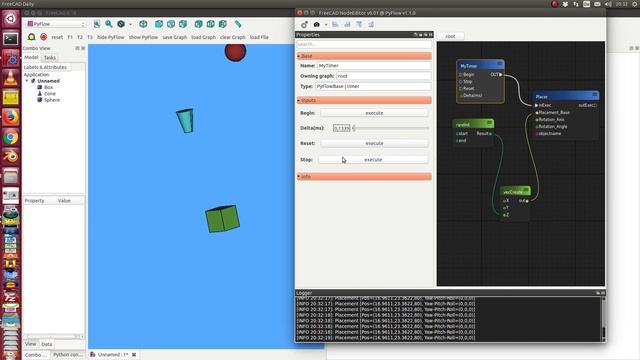
Task: Open Terminal from the Ubuntu dock
Action: (x=11, y=39)
